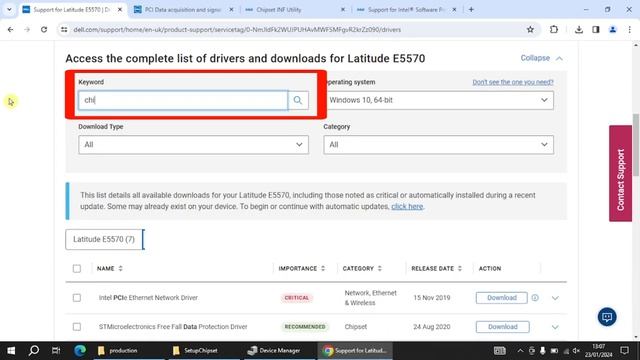
Task: Follow "Don't see the one you need?" link
Action: 513,82
